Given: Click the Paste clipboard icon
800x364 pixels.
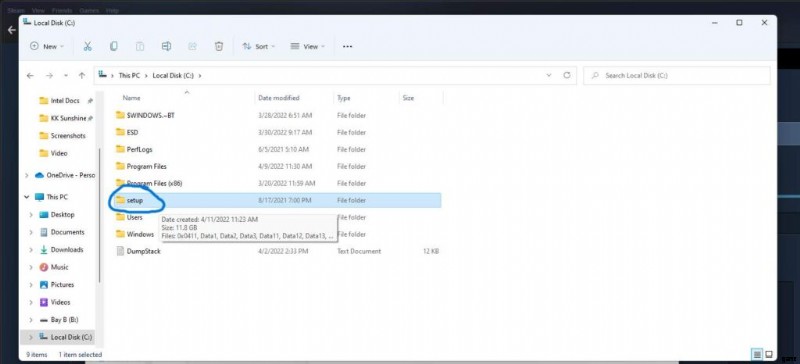Looking at the screenshot, I should (x=140, y=46).
